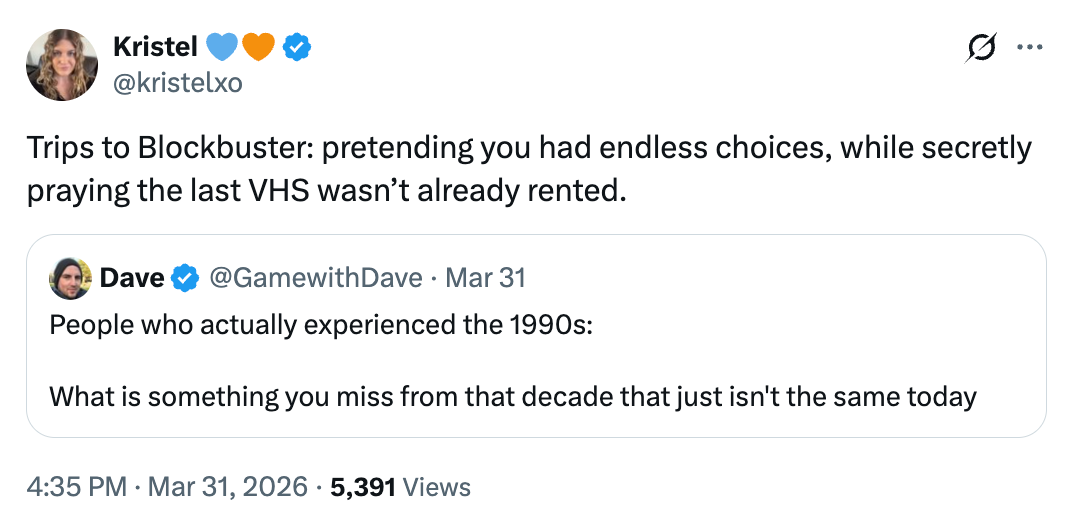This screenshot has height=532, width=1070.
Task: Open the @kristelxo handle link
Action: coord(178,82)
